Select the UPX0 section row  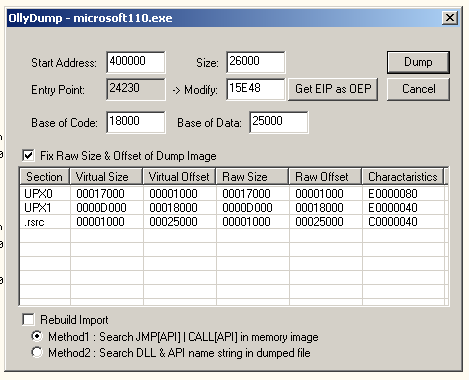click(x=233, y=194)
